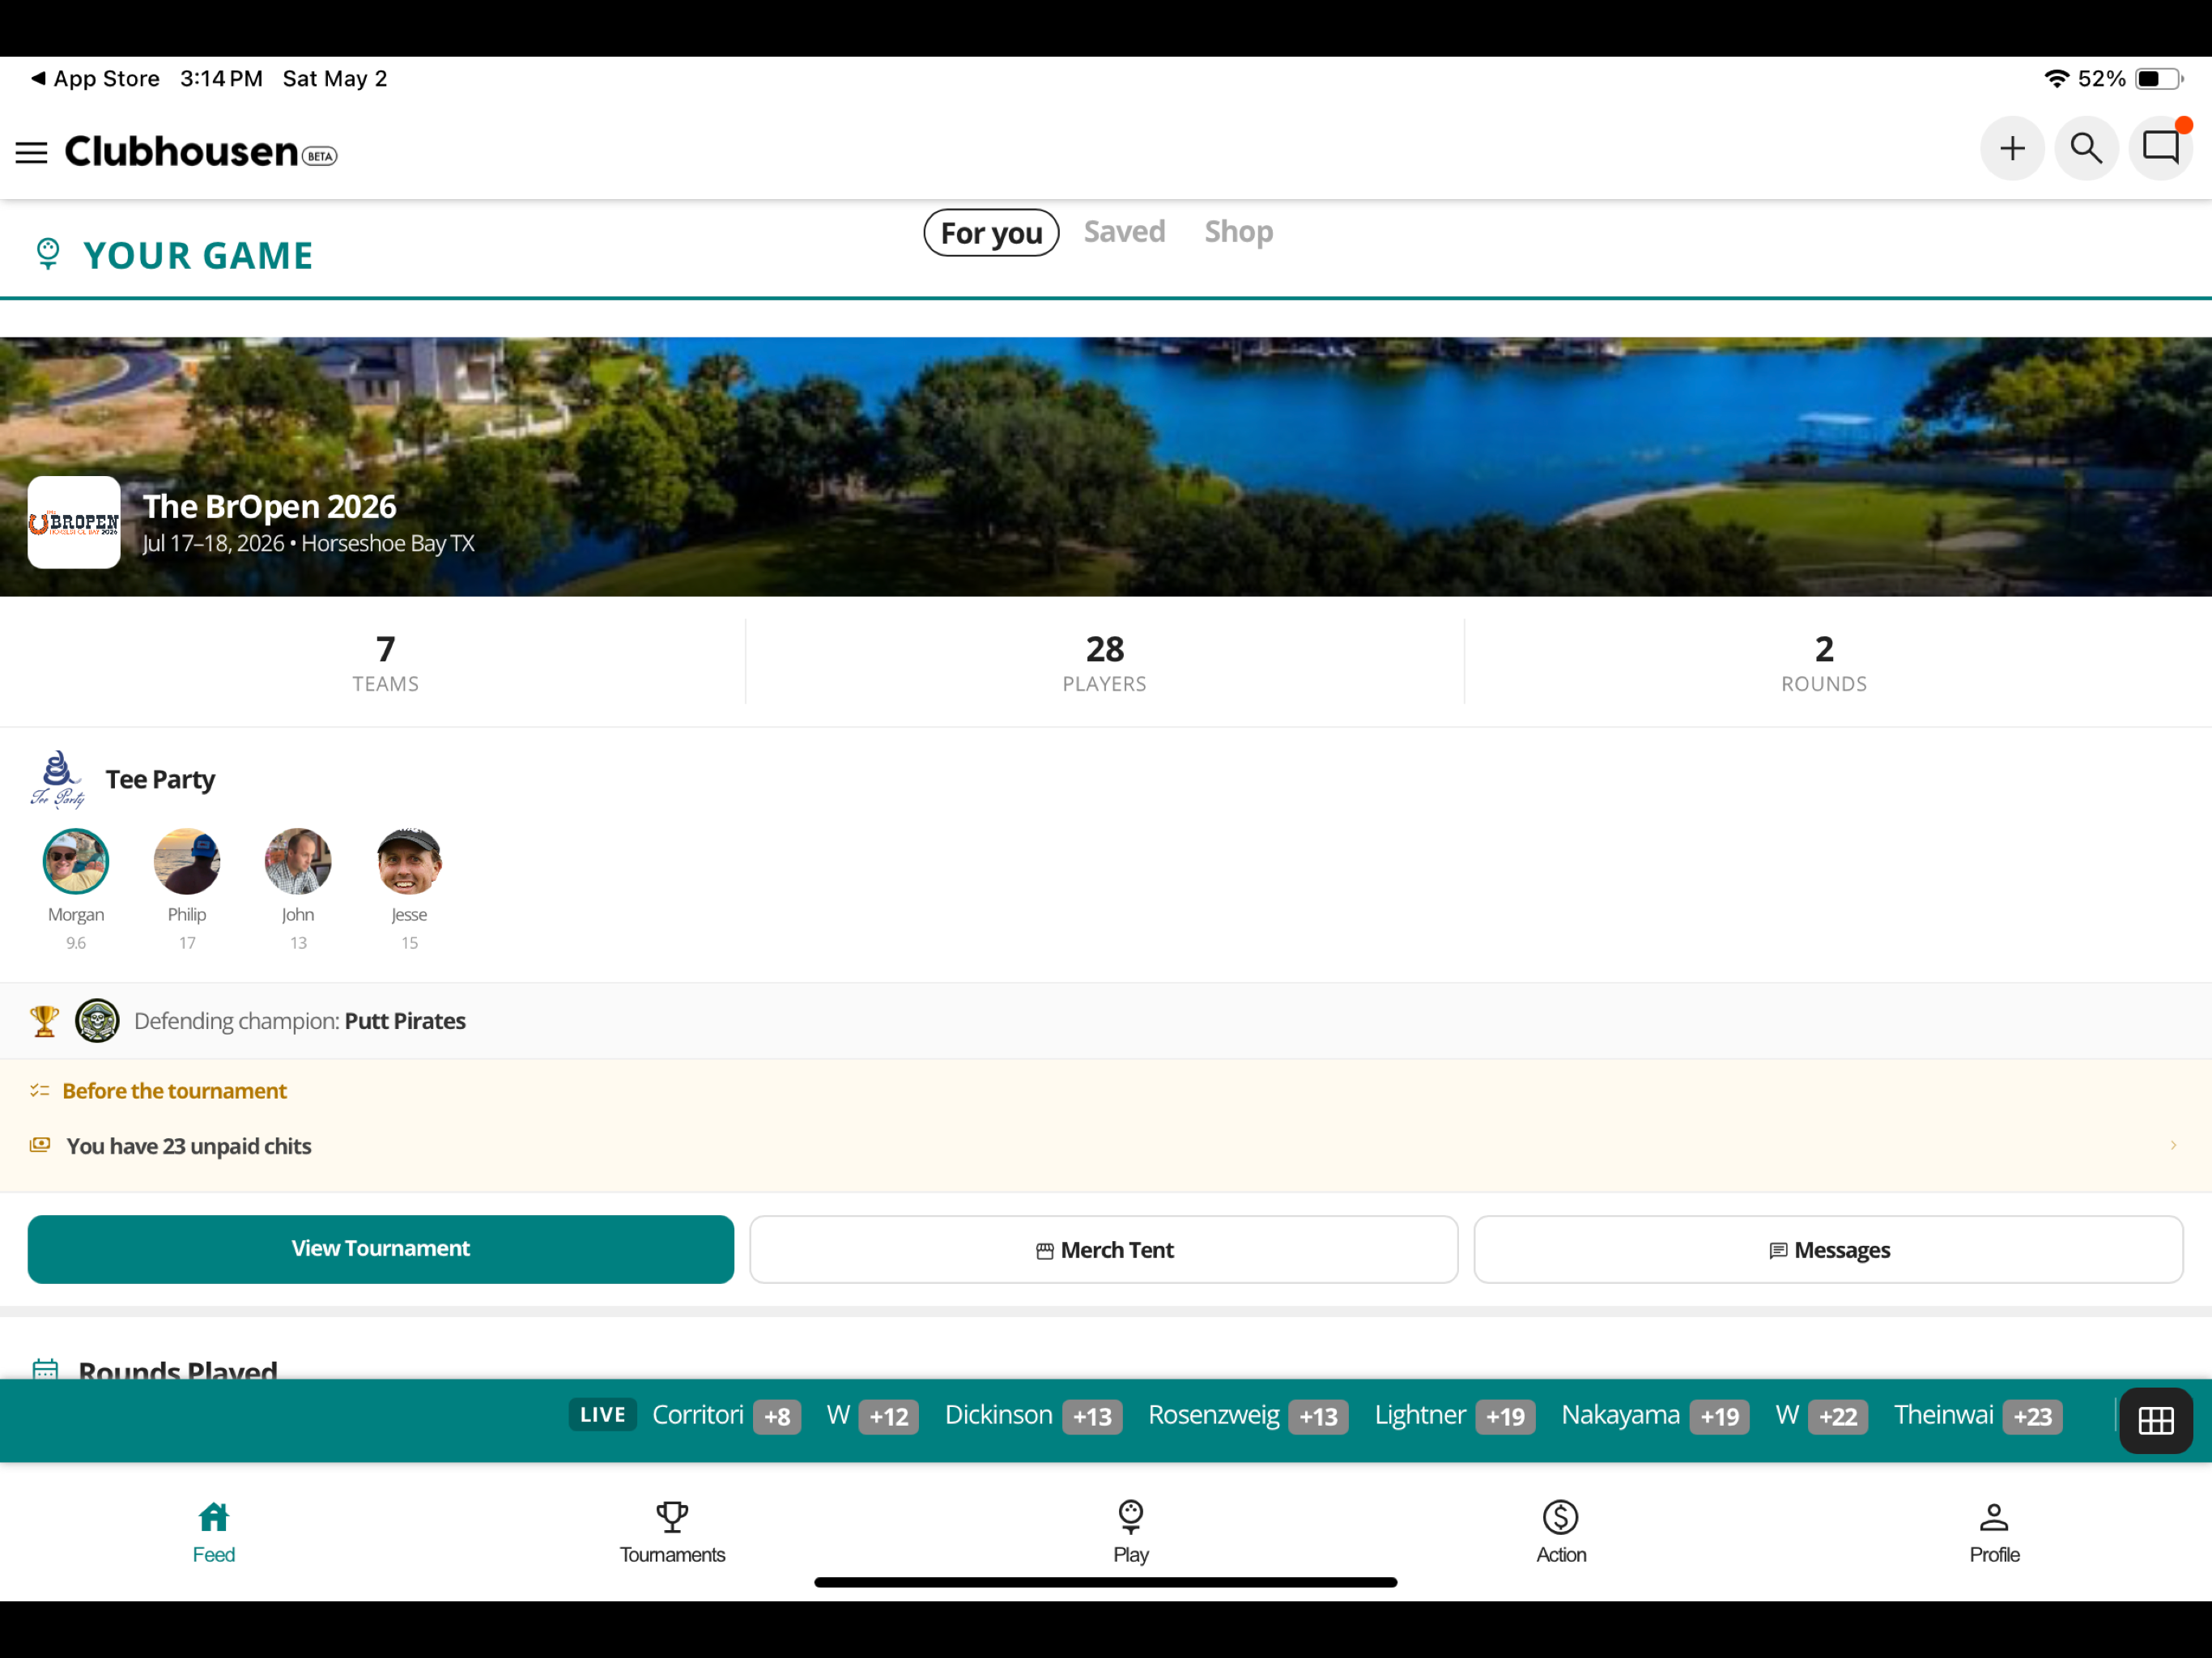Tap The BrOpen 2026 title
Screen dimensions: 2212x1658
tap(269, 506)
